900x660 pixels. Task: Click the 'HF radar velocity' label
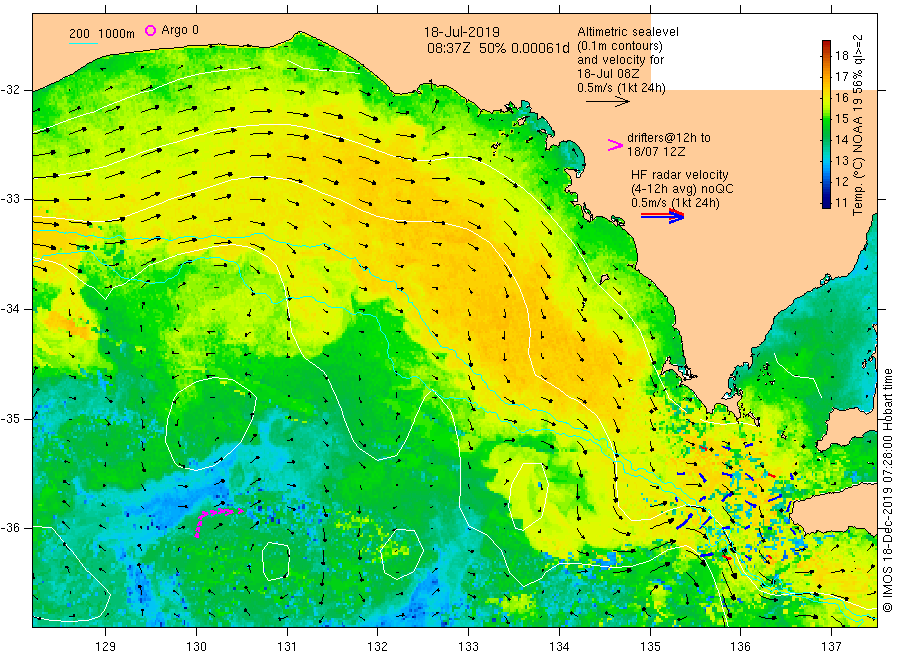[x=680, y=174]
